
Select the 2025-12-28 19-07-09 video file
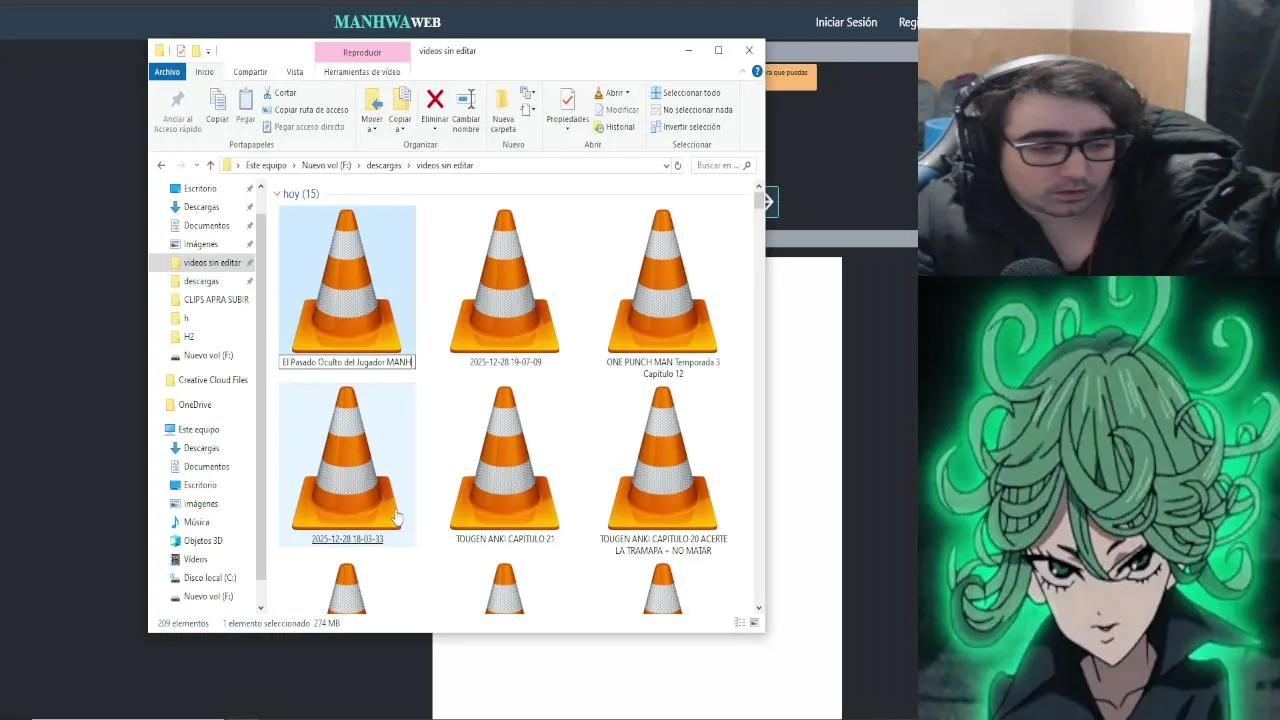(x=505, y=288)
